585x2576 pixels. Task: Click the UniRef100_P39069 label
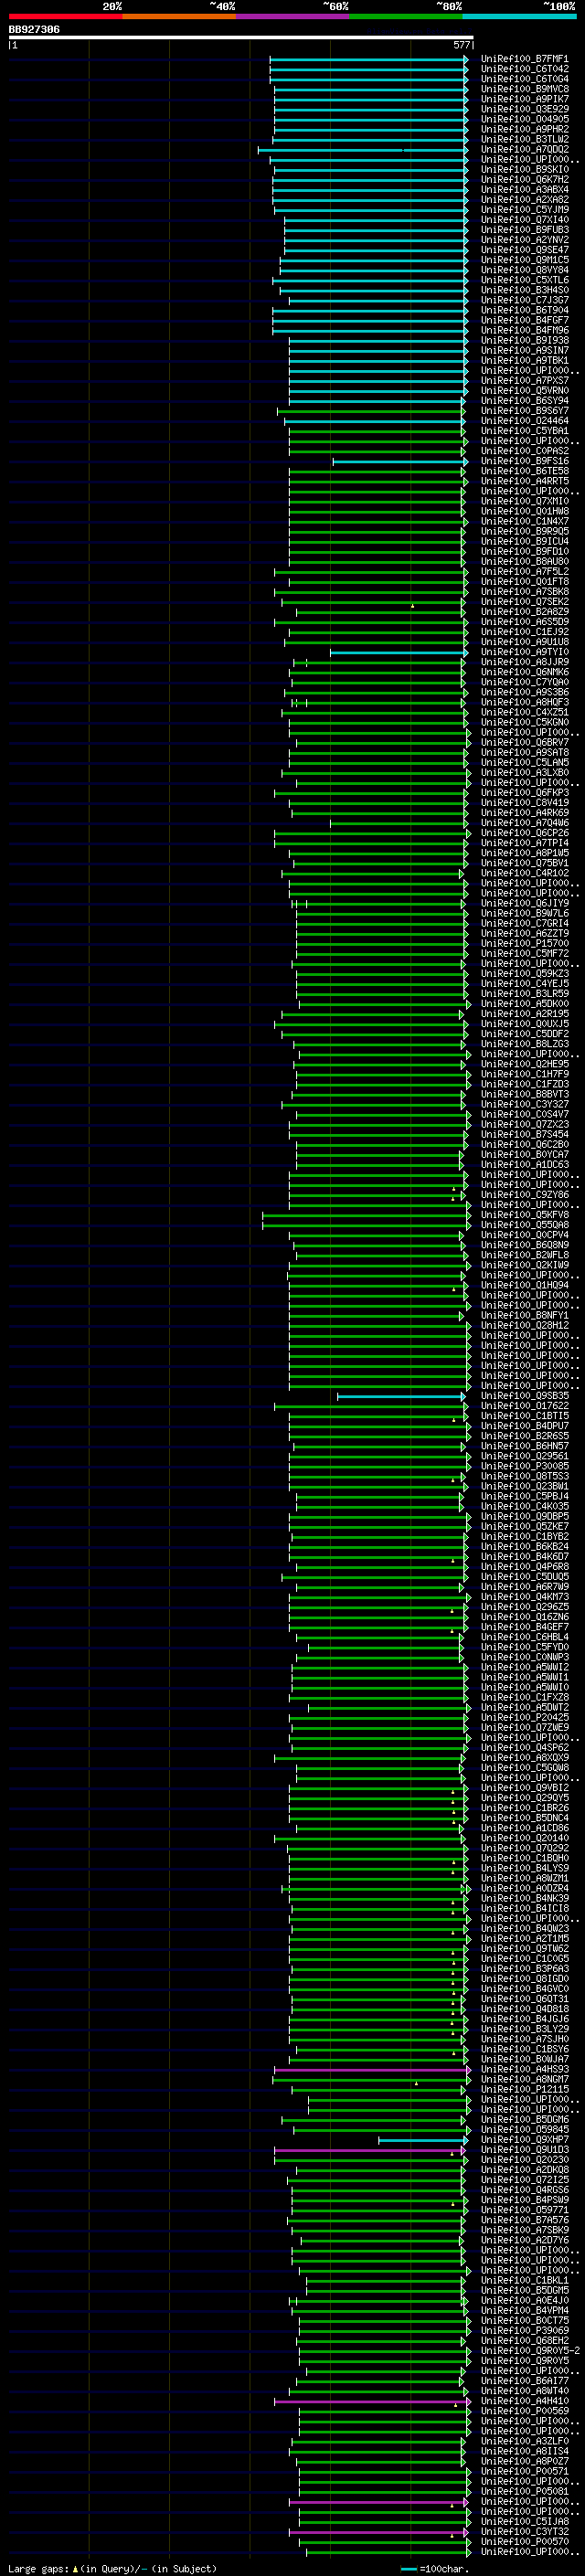coord(524,2331)
